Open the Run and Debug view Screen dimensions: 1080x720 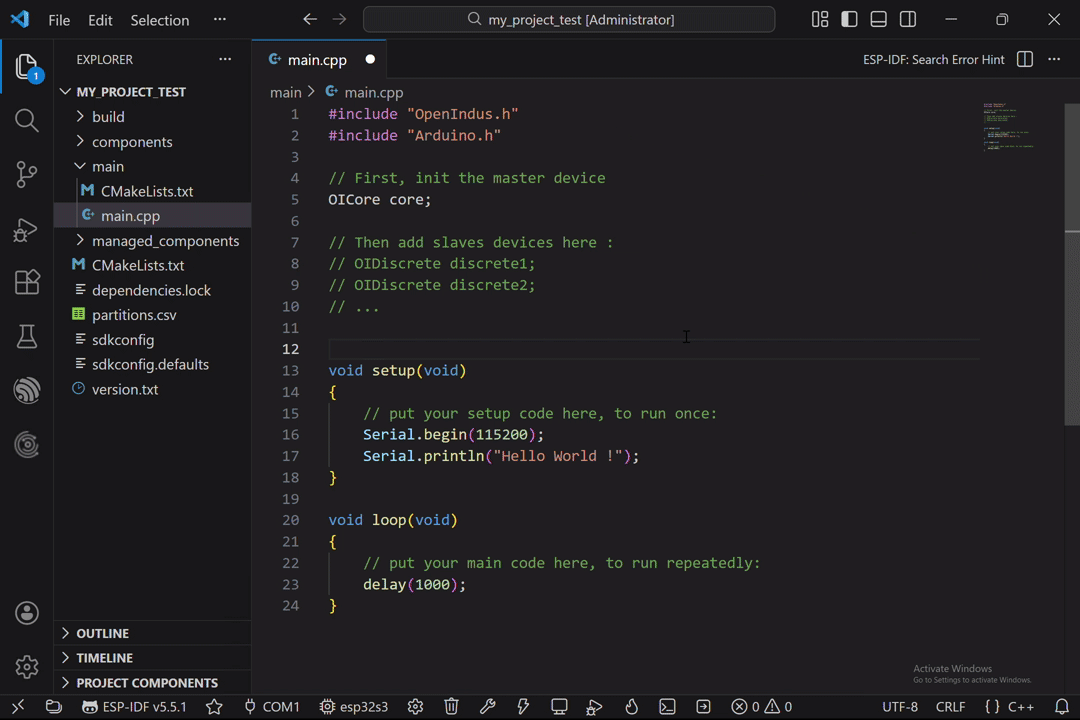point(27,229)
